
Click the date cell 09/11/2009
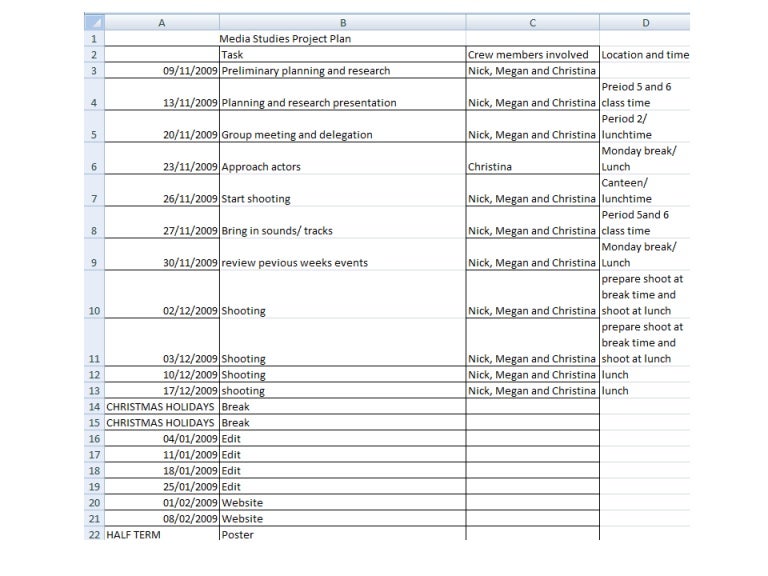click(161, 71)
